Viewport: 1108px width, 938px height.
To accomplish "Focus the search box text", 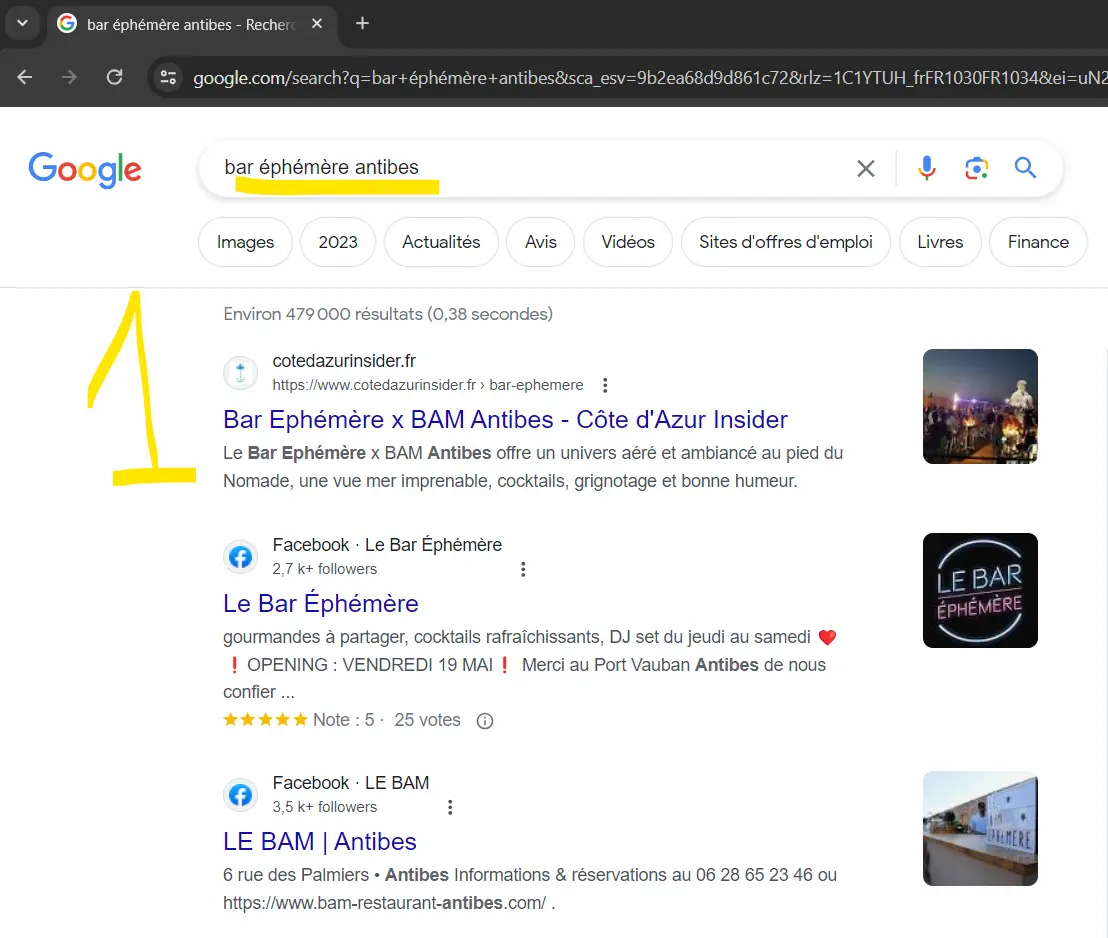I will pos(322,167).
